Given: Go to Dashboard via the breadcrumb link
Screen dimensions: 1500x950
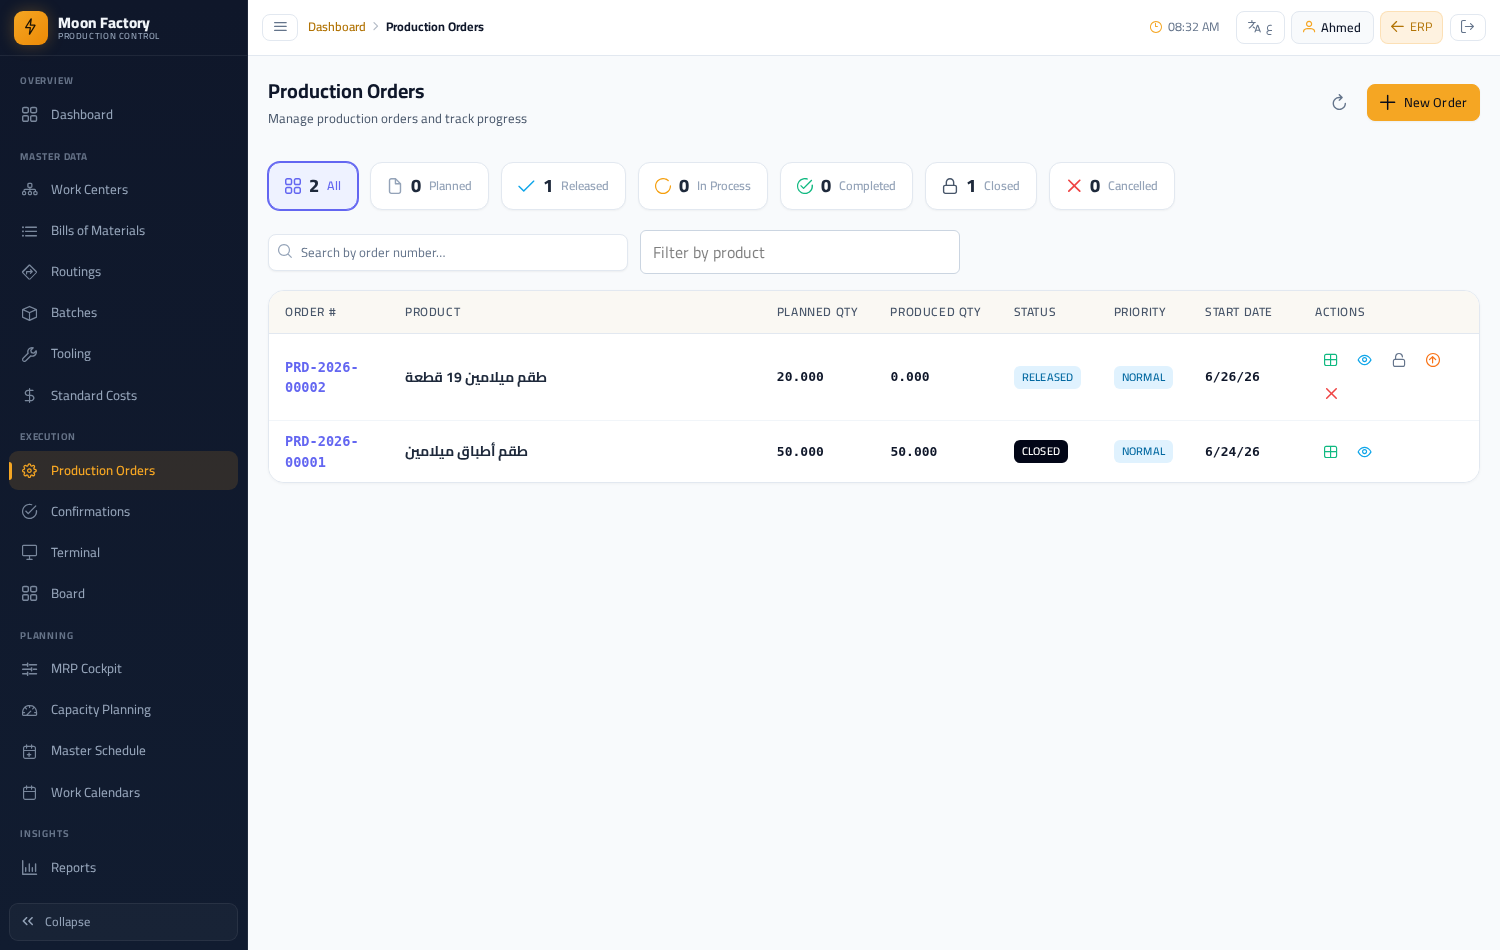Looking at the screenshot, I should coord(337,27).
